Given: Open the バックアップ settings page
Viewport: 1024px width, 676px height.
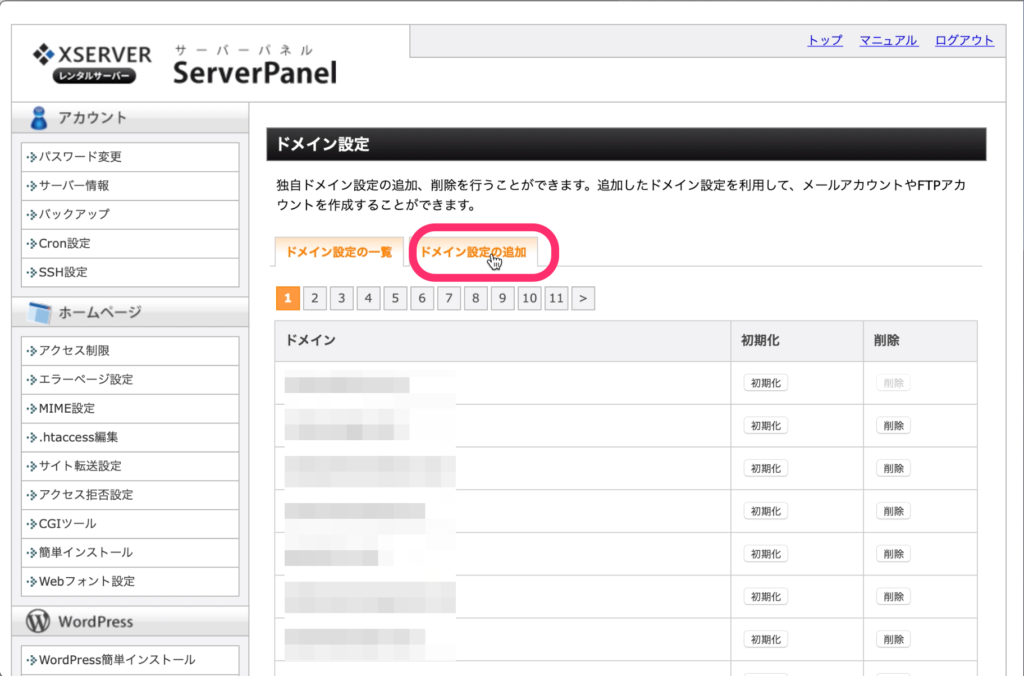Looking at the screenshot, I should pos(75,215).
